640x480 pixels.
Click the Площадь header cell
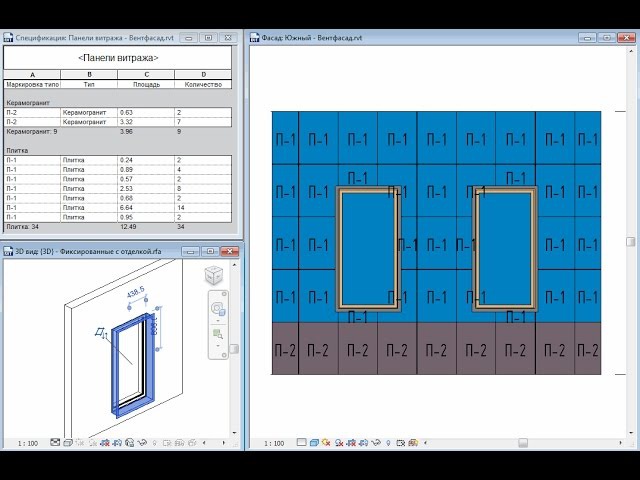[x=146, y=84]
